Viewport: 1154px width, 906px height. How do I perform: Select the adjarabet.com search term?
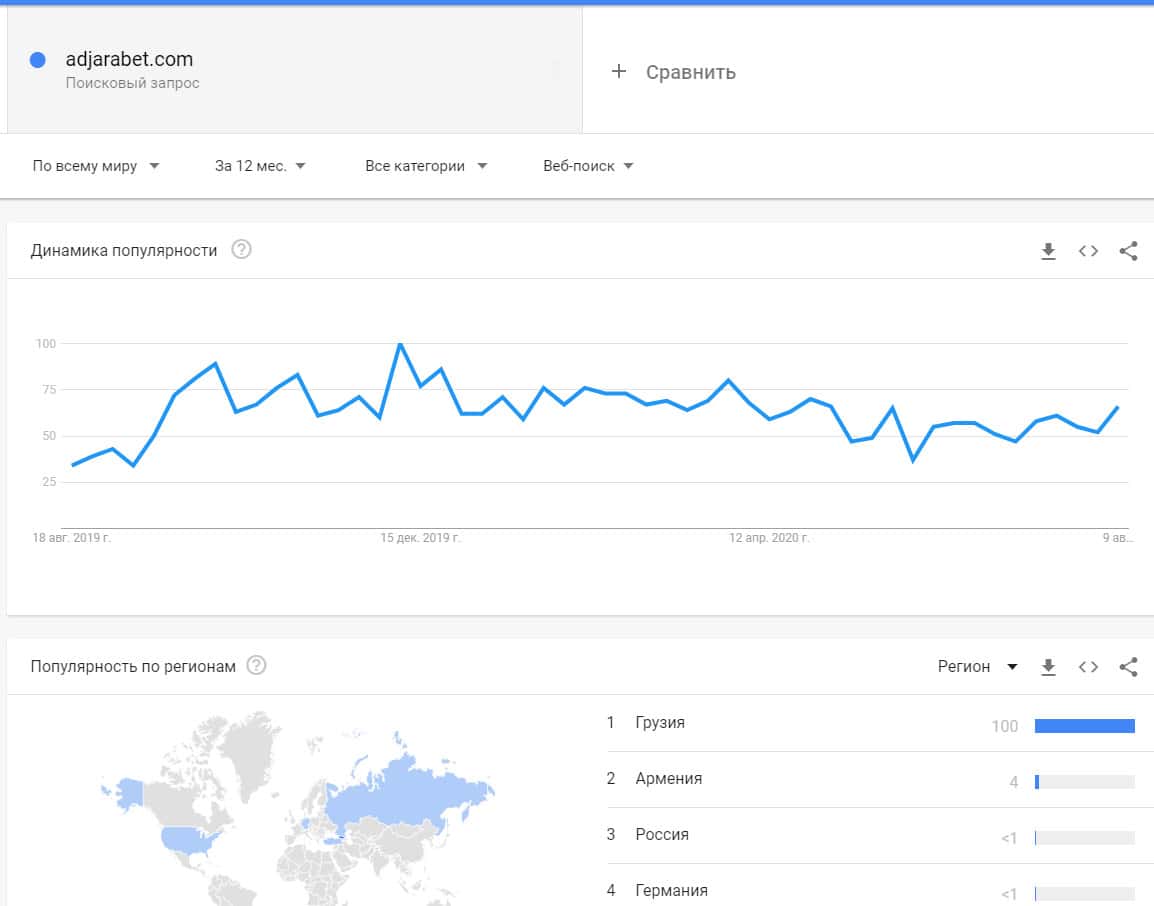(129, 60)
